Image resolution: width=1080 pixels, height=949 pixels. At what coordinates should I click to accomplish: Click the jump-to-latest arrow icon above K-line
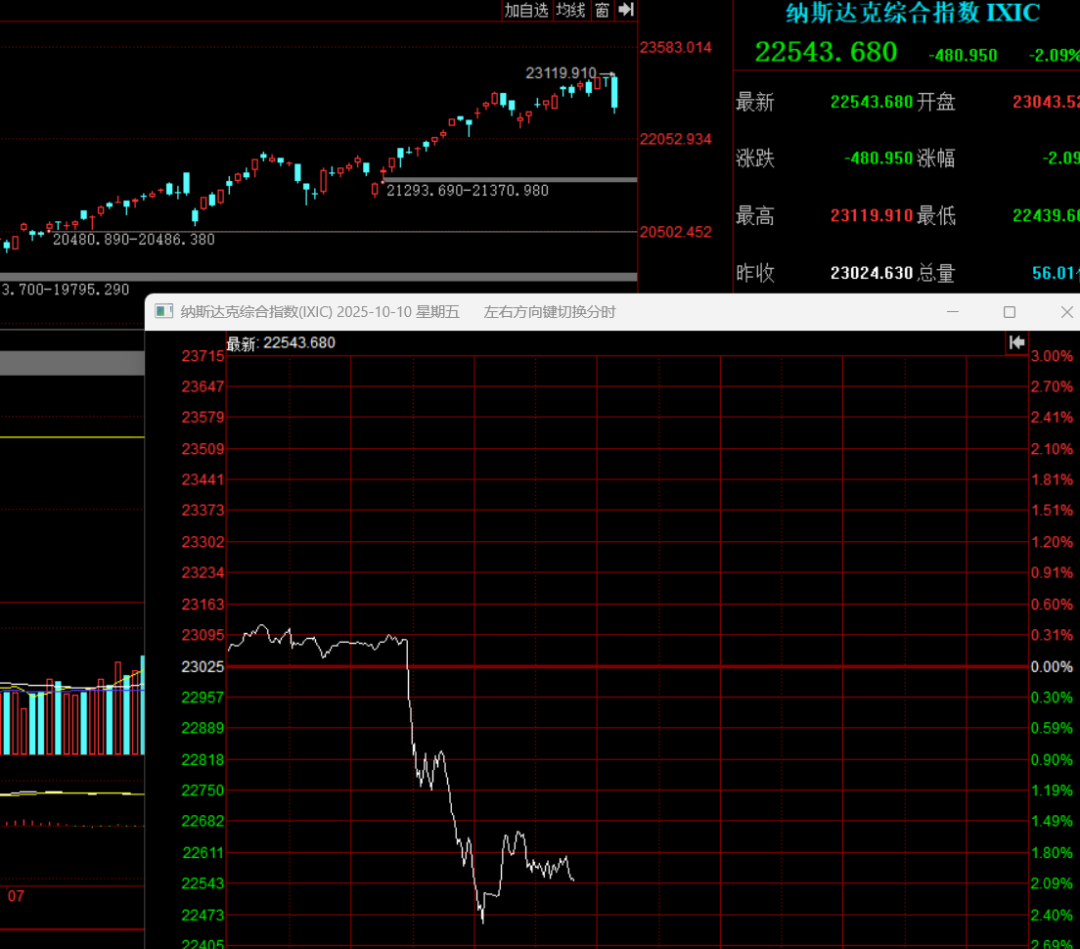tap(626, 10)
